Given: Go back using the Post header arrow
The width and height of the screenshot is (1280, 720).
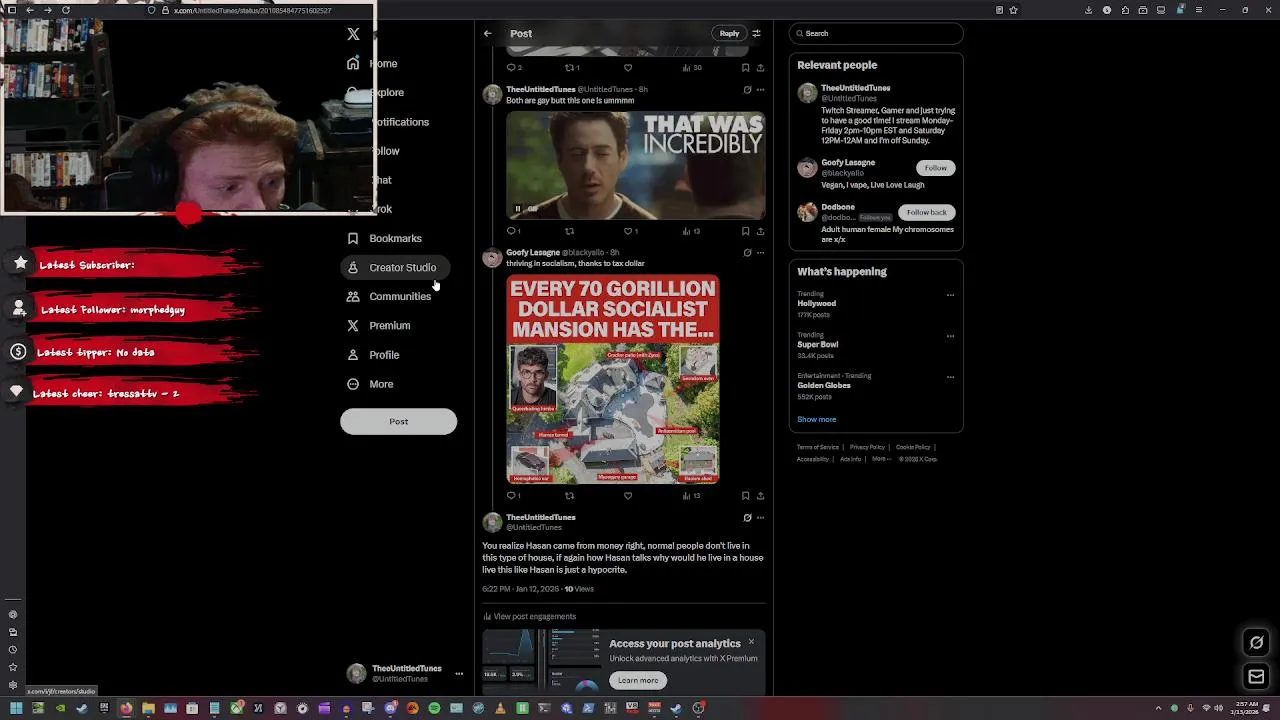Looking at the screenshot, I should click(487, 33).
